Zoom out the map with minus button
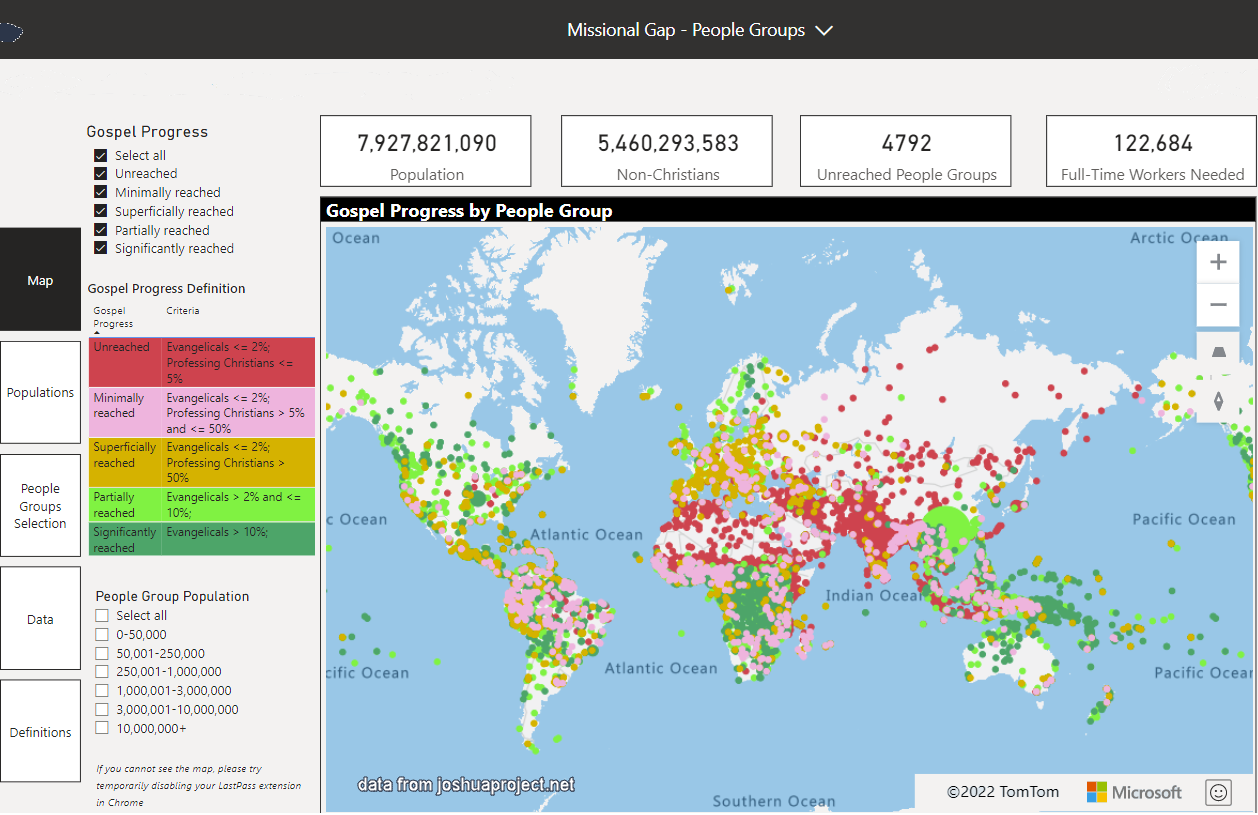 (x=1218, y=305)
